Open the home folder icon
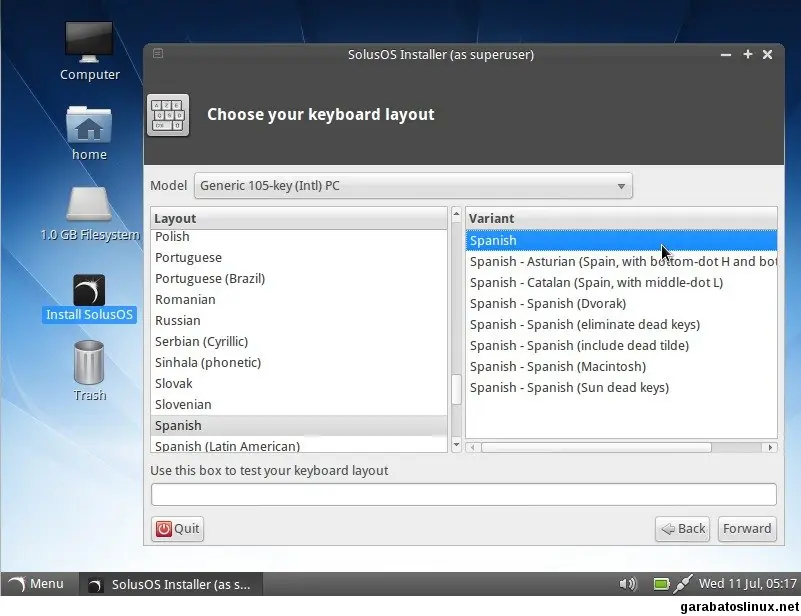 click(x=89, y=134)
